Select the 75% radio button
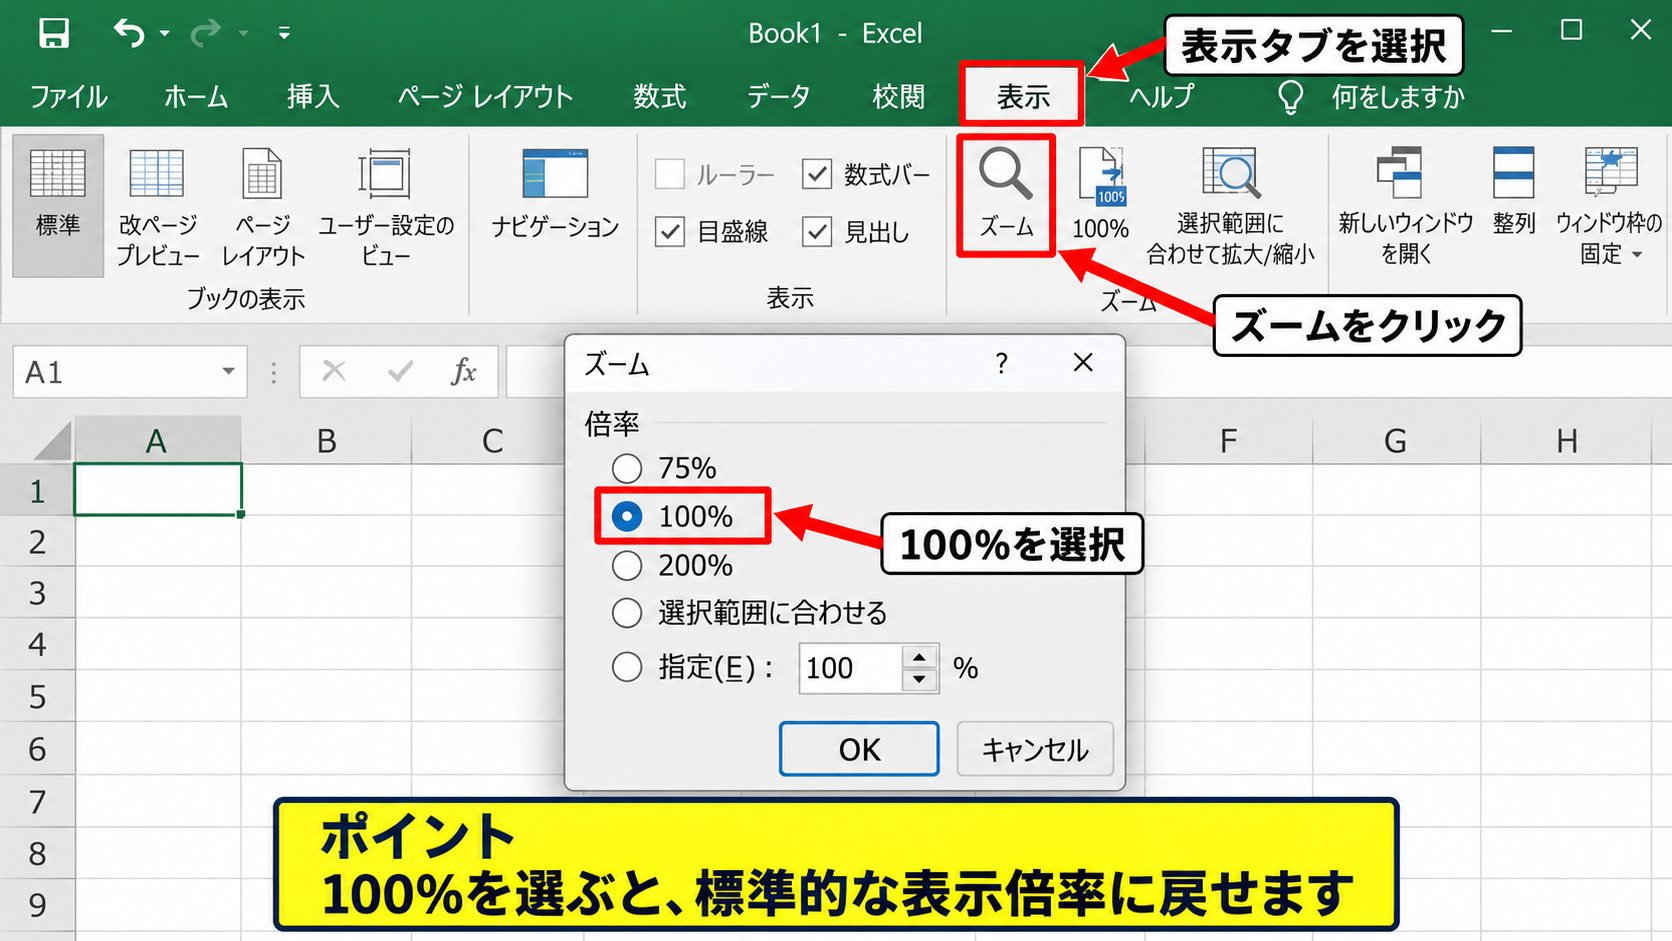 (x=627, y=468)
